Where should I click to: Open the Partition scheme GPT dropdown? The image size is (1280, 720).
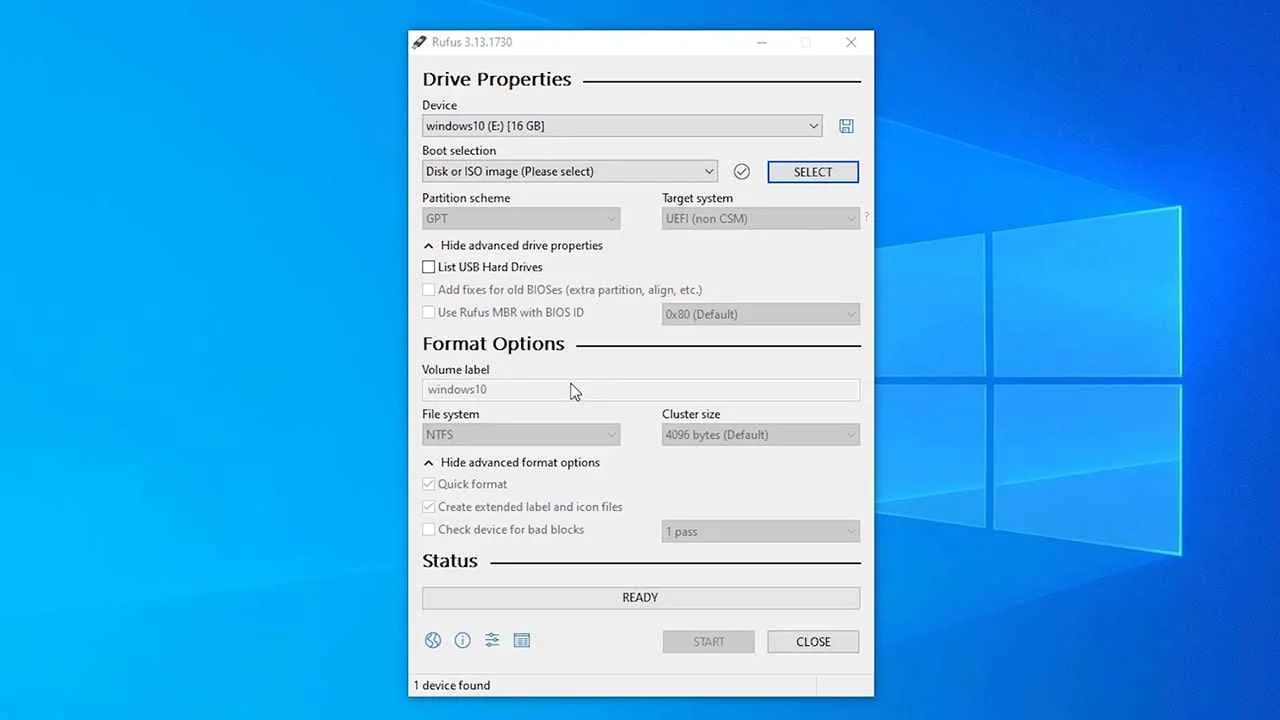[521, 219]
